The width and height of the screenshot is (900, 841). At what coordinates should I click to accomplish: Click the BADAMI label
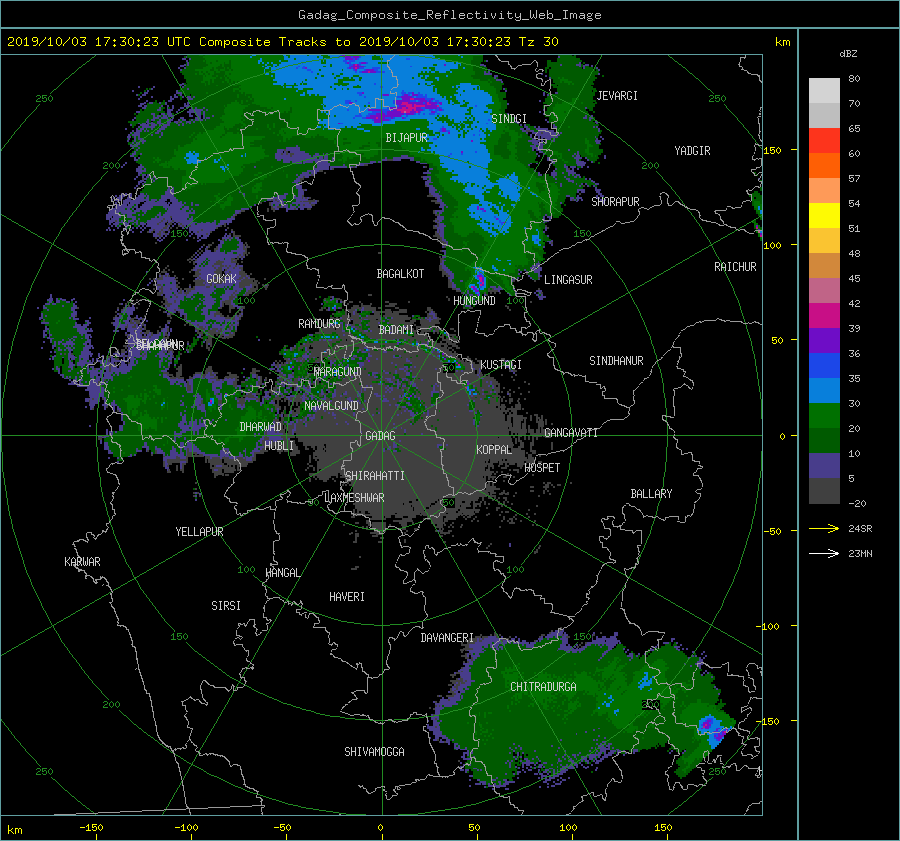[396, 330]
